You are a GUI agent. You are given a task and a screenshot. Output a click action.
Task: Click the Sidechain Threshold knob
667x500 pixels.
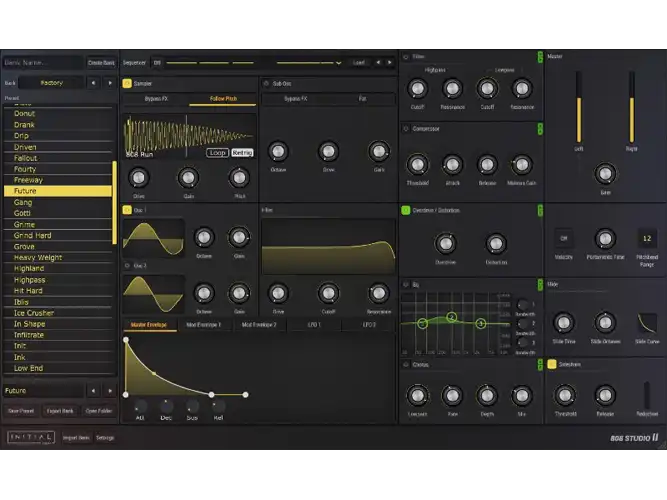pos(565,396)
